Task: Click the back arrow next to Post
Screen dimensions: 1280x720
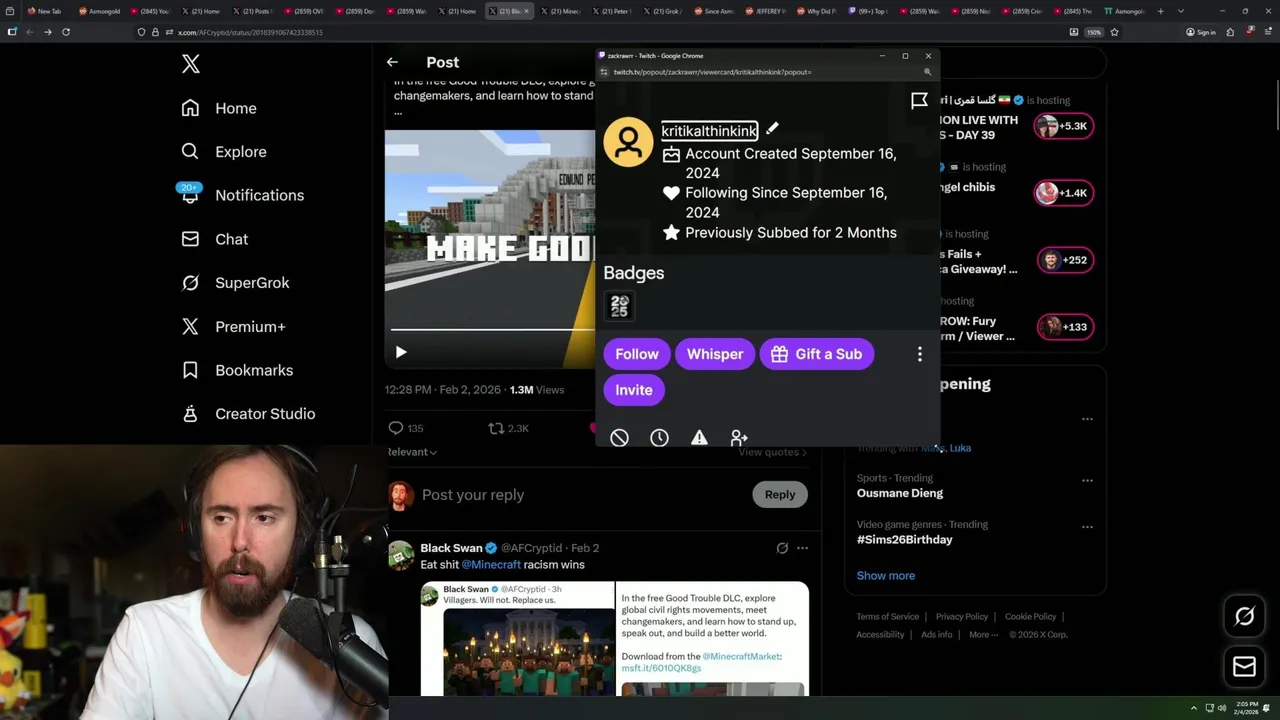Action: click(x=392, y=62)
